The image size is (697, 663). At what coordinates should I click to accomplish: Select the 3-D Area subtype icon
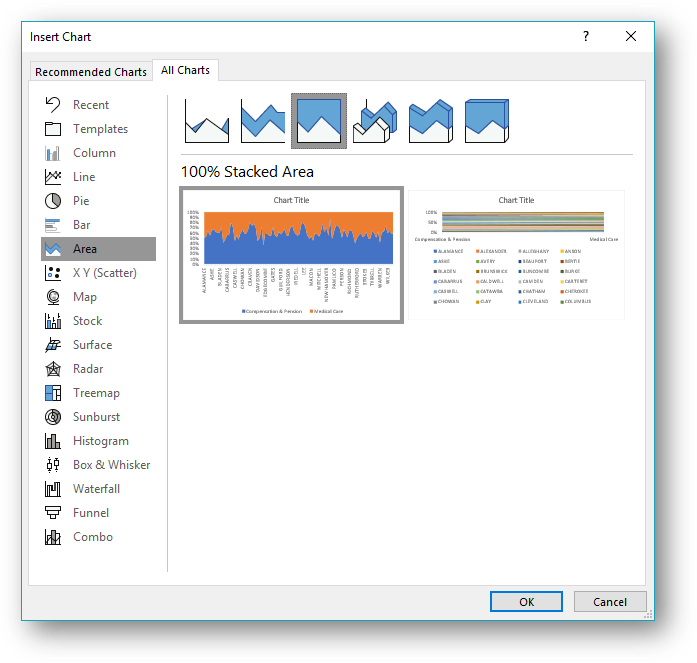pos(376,121)
